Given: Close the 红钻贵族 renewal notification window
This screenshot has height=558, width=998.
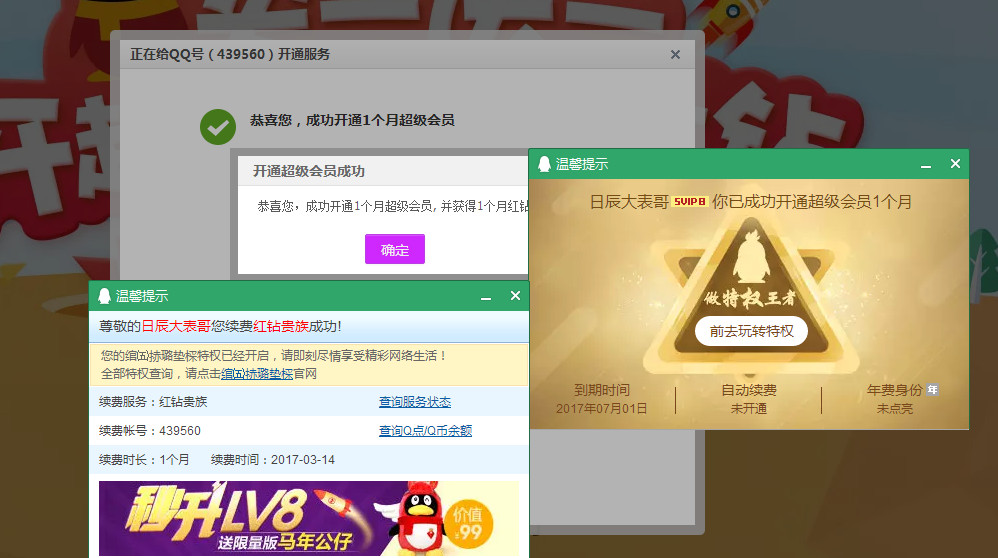Looking at the screenshot, I should (516, 296).
